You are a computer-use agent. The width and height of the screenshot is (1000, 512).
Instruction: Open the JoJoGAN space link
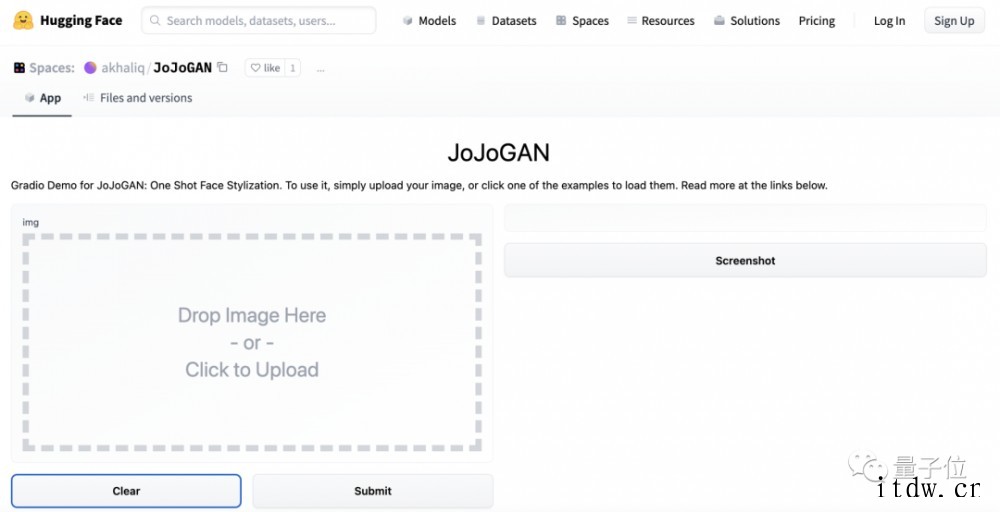(182, 68)
